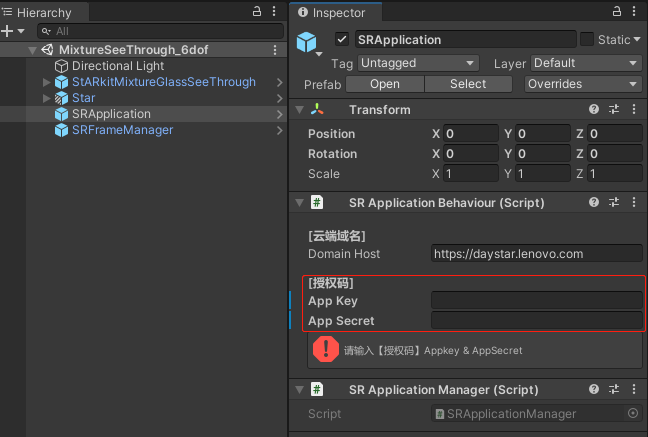Enable the Static checkbox
The image size is (648, 437).
click(587, 39)
